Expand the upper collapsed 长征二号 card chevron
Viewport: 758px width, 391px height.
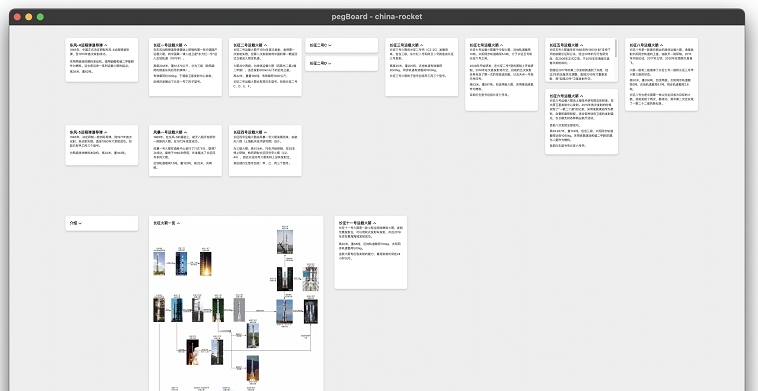point(330,45)
